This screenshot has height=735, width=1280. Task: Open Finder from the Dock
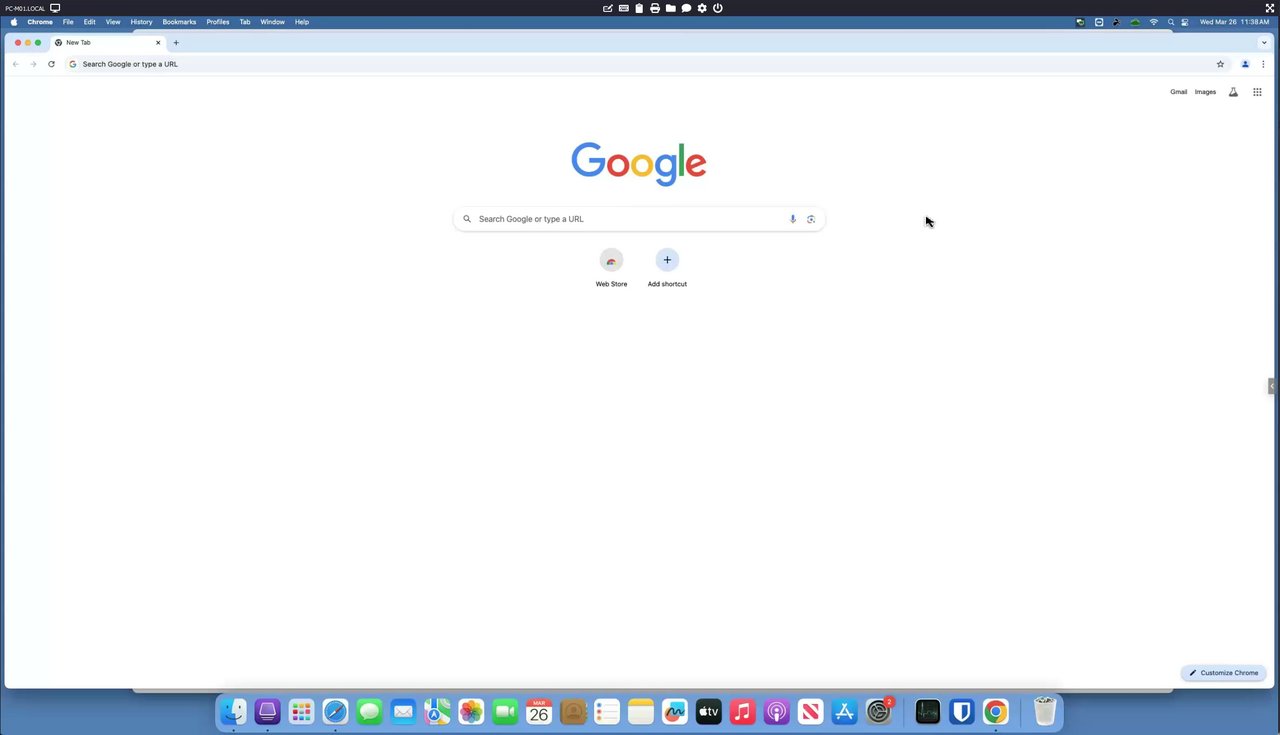[233, 712]
